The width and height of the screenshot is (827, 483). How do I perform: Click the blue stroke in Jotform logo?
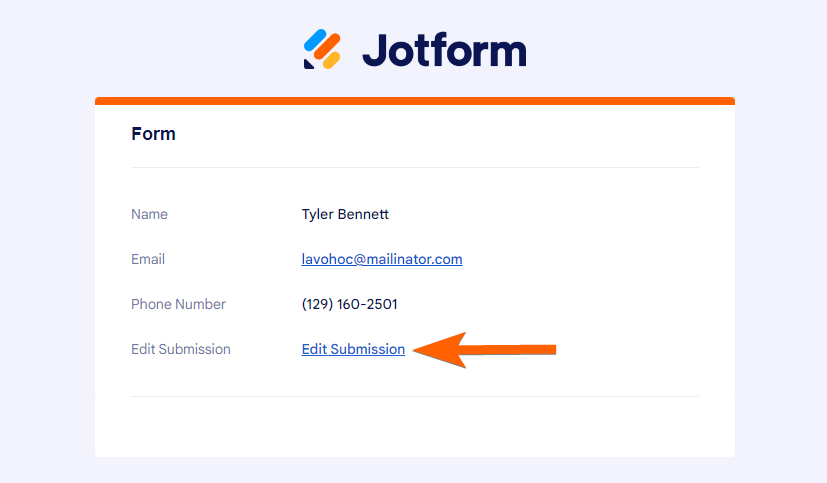tap(316, 41)
